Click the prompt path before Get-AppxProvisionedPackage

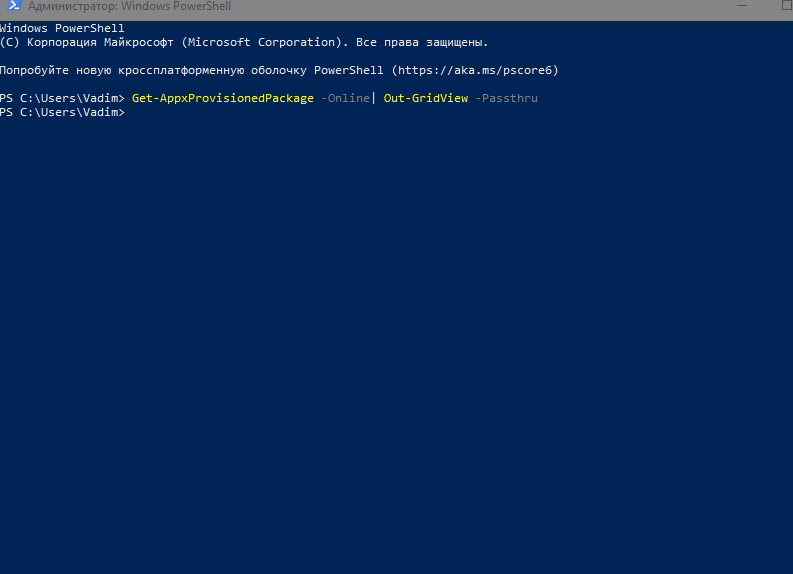[62, 98]
